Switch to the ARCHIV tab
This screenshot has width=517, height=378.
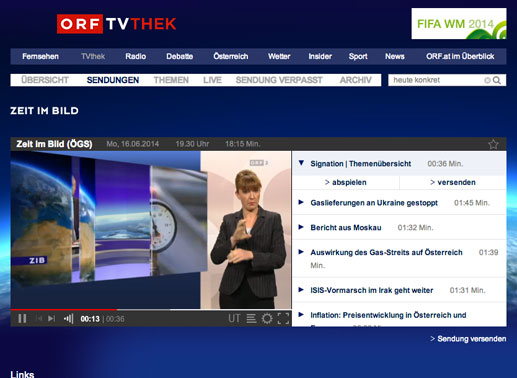click(355, 80)
